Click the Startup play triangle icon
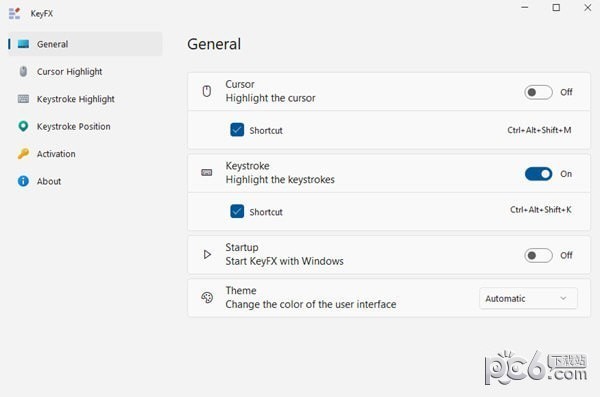This screenshot has width=600, height=397. click(207, 255)
